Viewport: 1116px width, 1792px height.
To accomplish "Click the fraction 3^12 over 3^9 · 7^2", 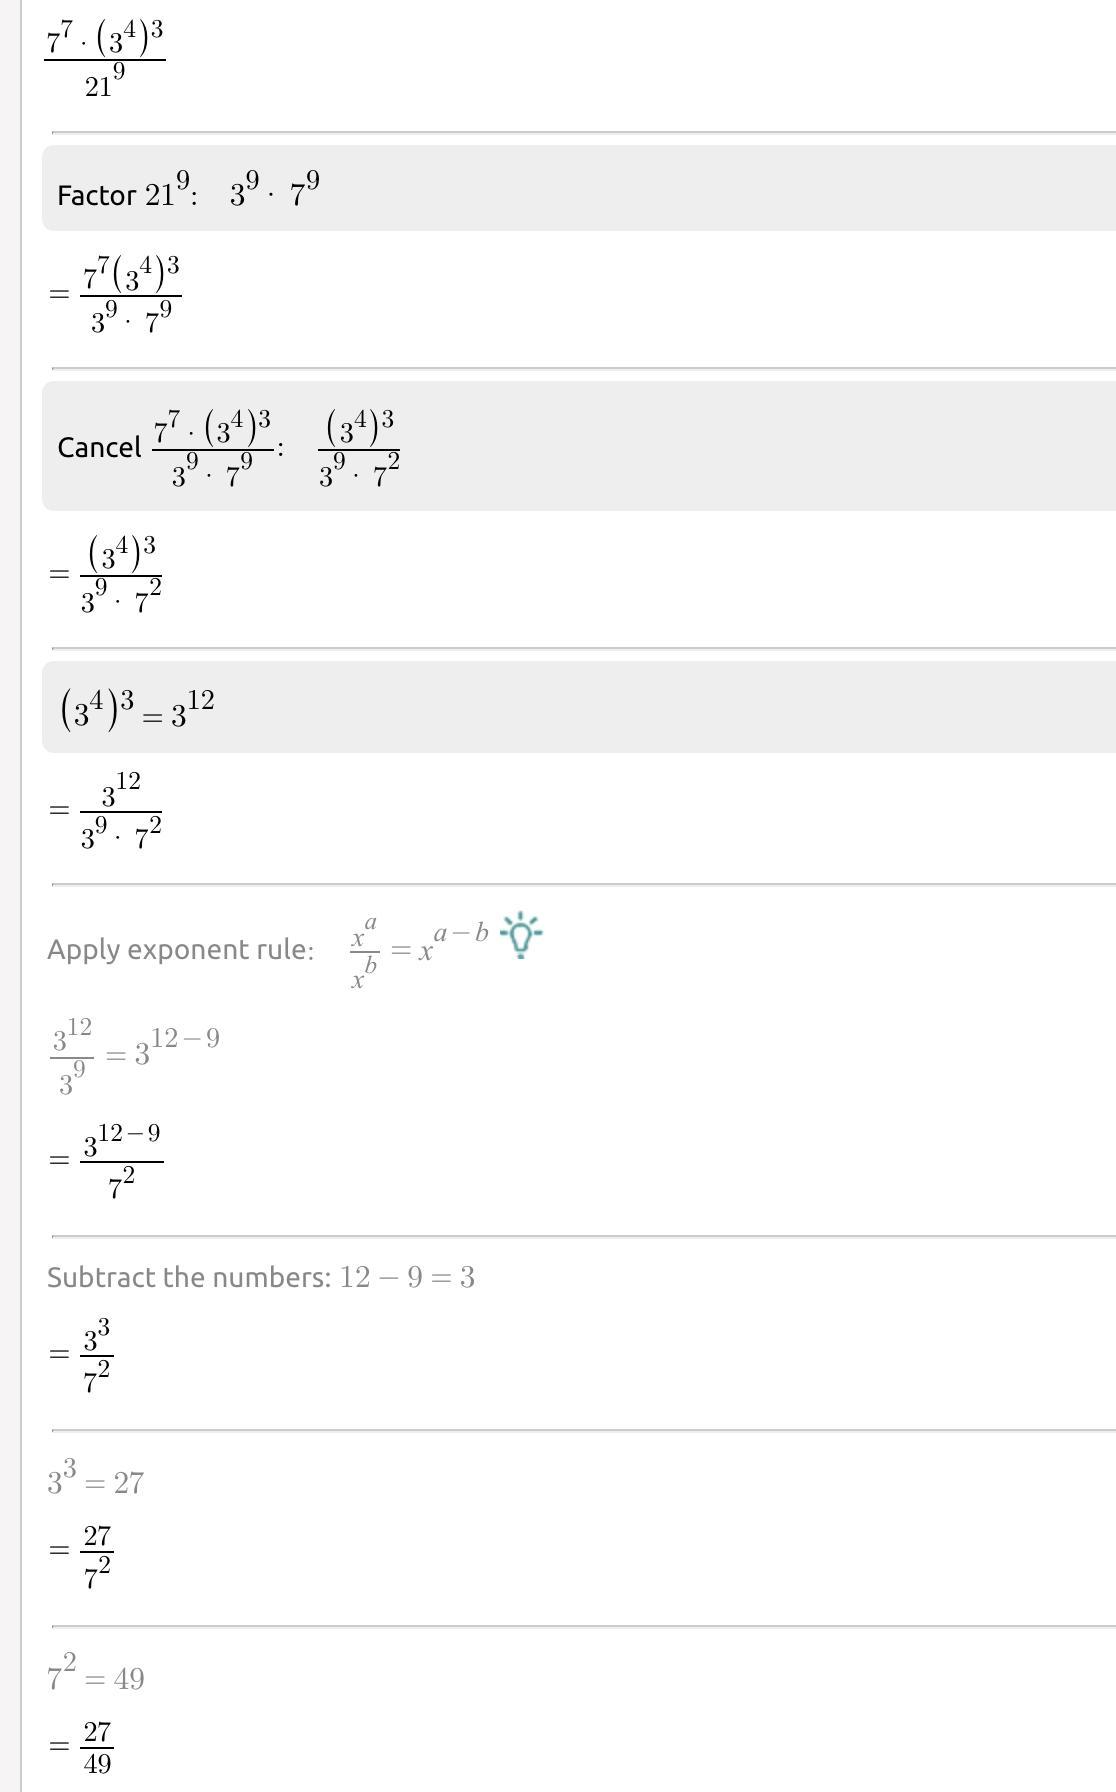I will coord(121,810).
